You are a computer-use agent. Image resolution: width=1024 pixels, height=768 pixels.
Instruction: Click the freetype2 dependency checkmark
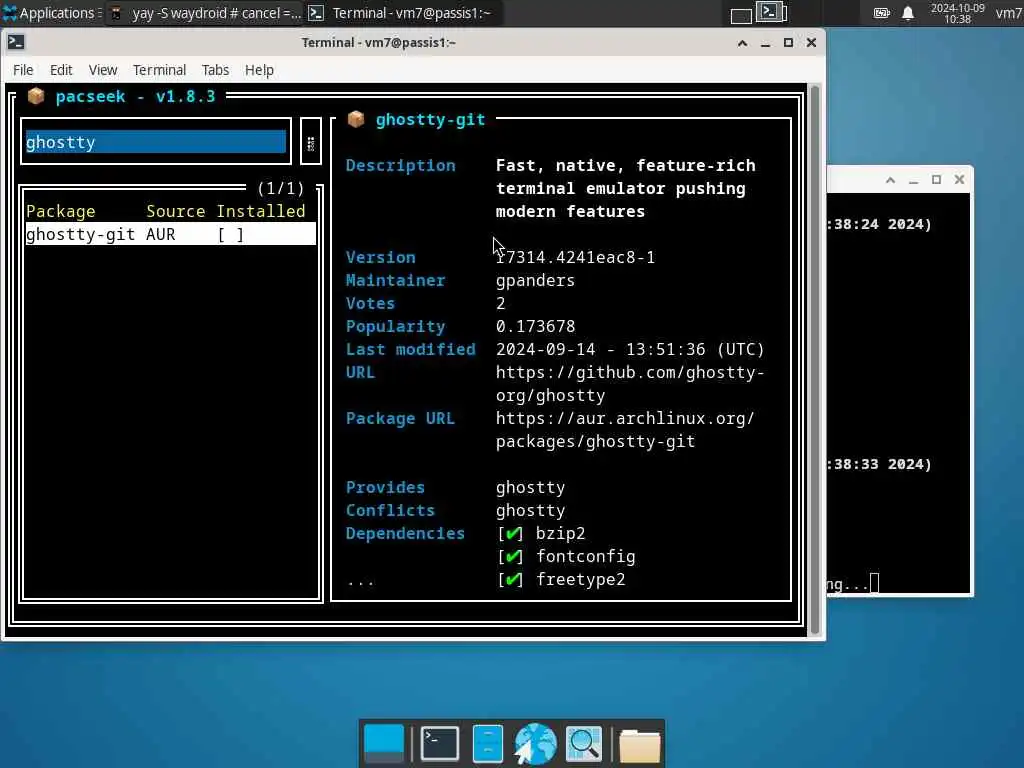511,579
